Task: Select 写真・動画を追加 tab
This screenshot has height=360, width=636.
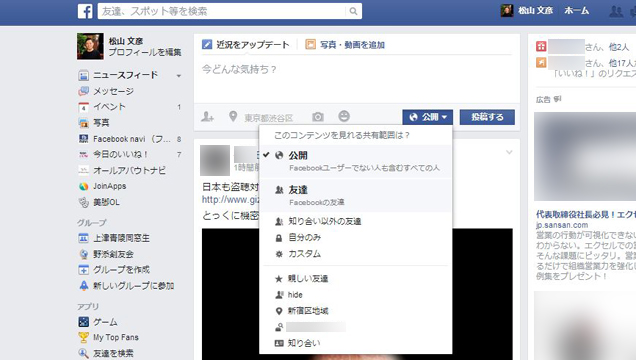Action: (x=345, y=45)
